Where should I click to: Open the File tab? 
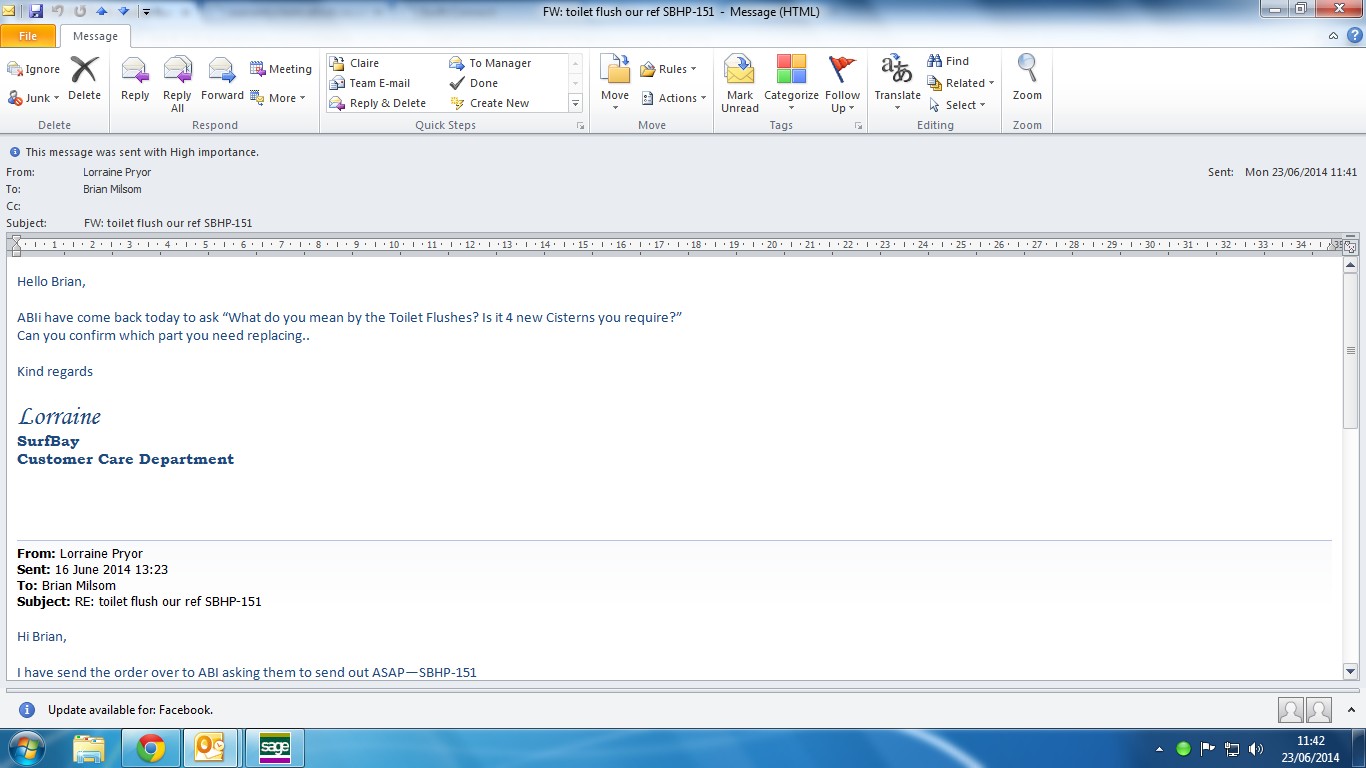click(x=28, y=36)
